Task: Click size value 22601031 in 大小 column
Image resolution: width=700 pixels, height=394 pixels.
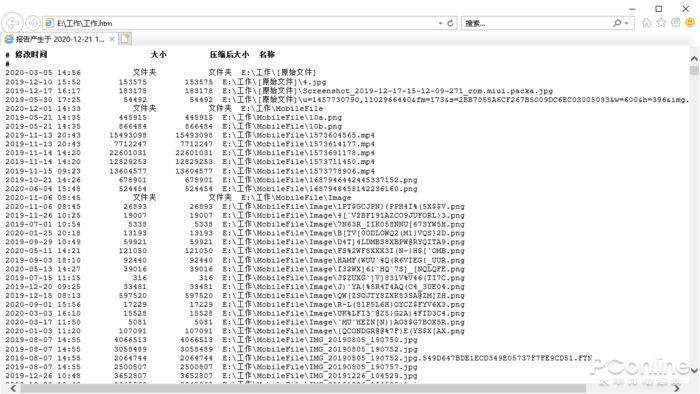Action: tap(128, 153)
